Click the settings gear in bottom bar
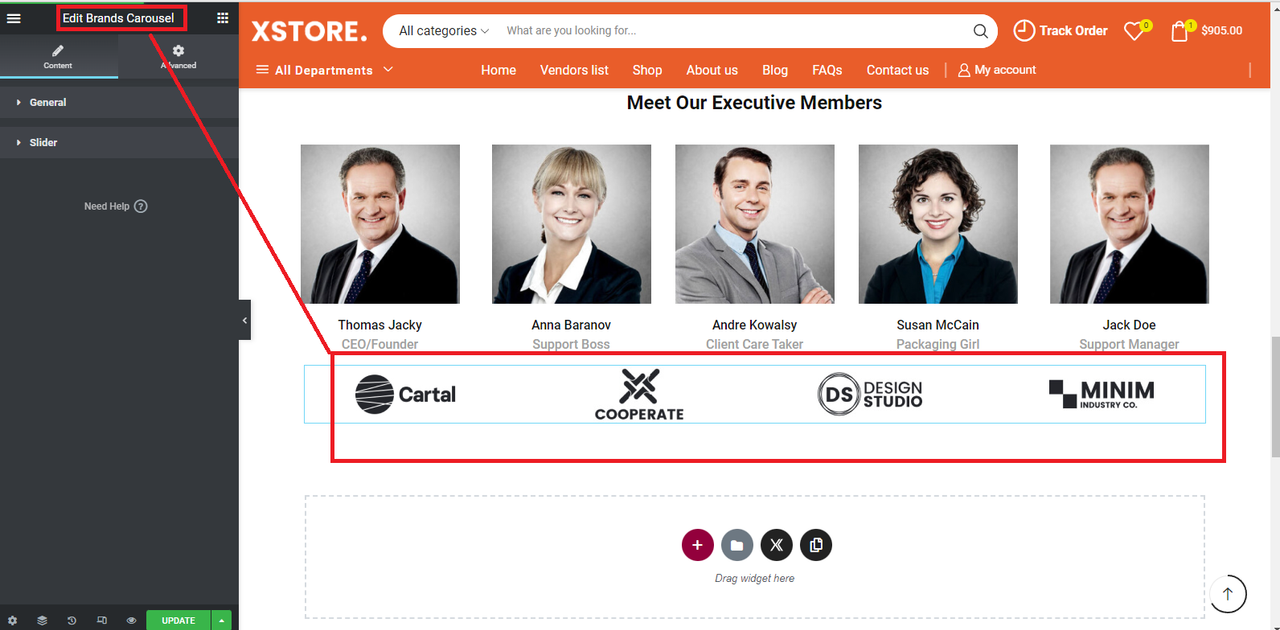The height and width of the screenshot is (630, 1280). [14, 620]
